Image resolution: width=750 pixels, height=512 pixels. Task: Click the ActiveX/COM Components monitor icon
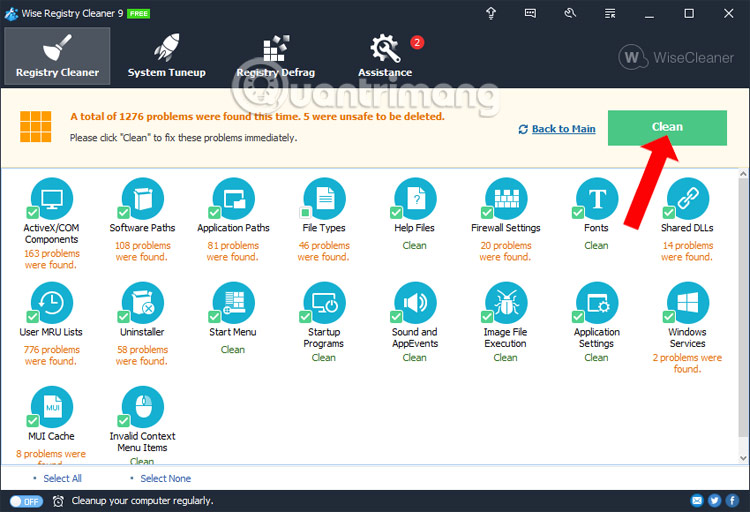pyautogui.click(x=52, y=198)
